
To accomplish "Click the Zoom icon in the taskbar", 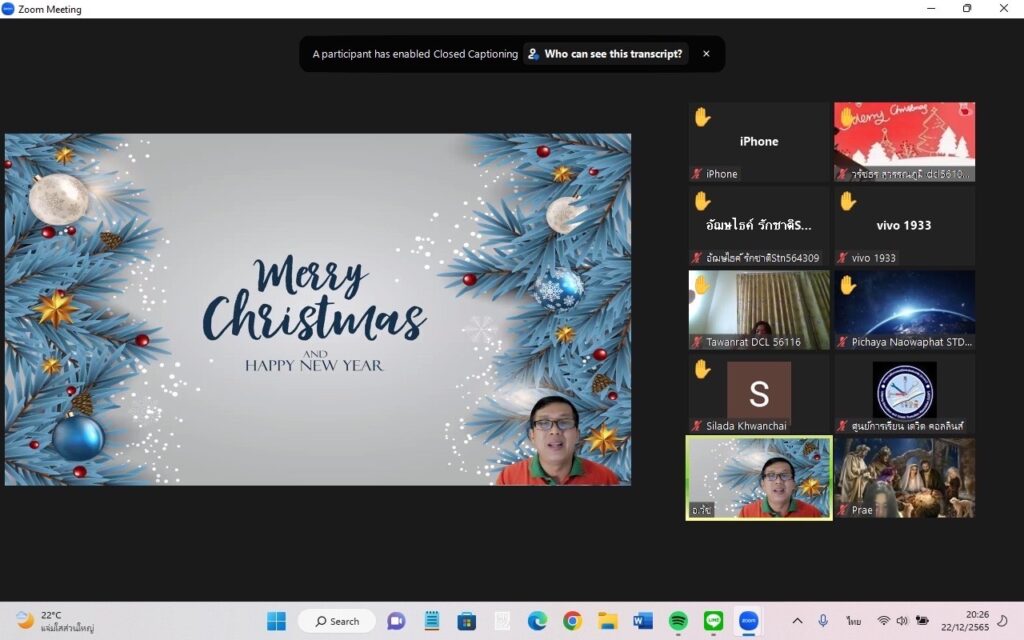I will pos(748,621).
